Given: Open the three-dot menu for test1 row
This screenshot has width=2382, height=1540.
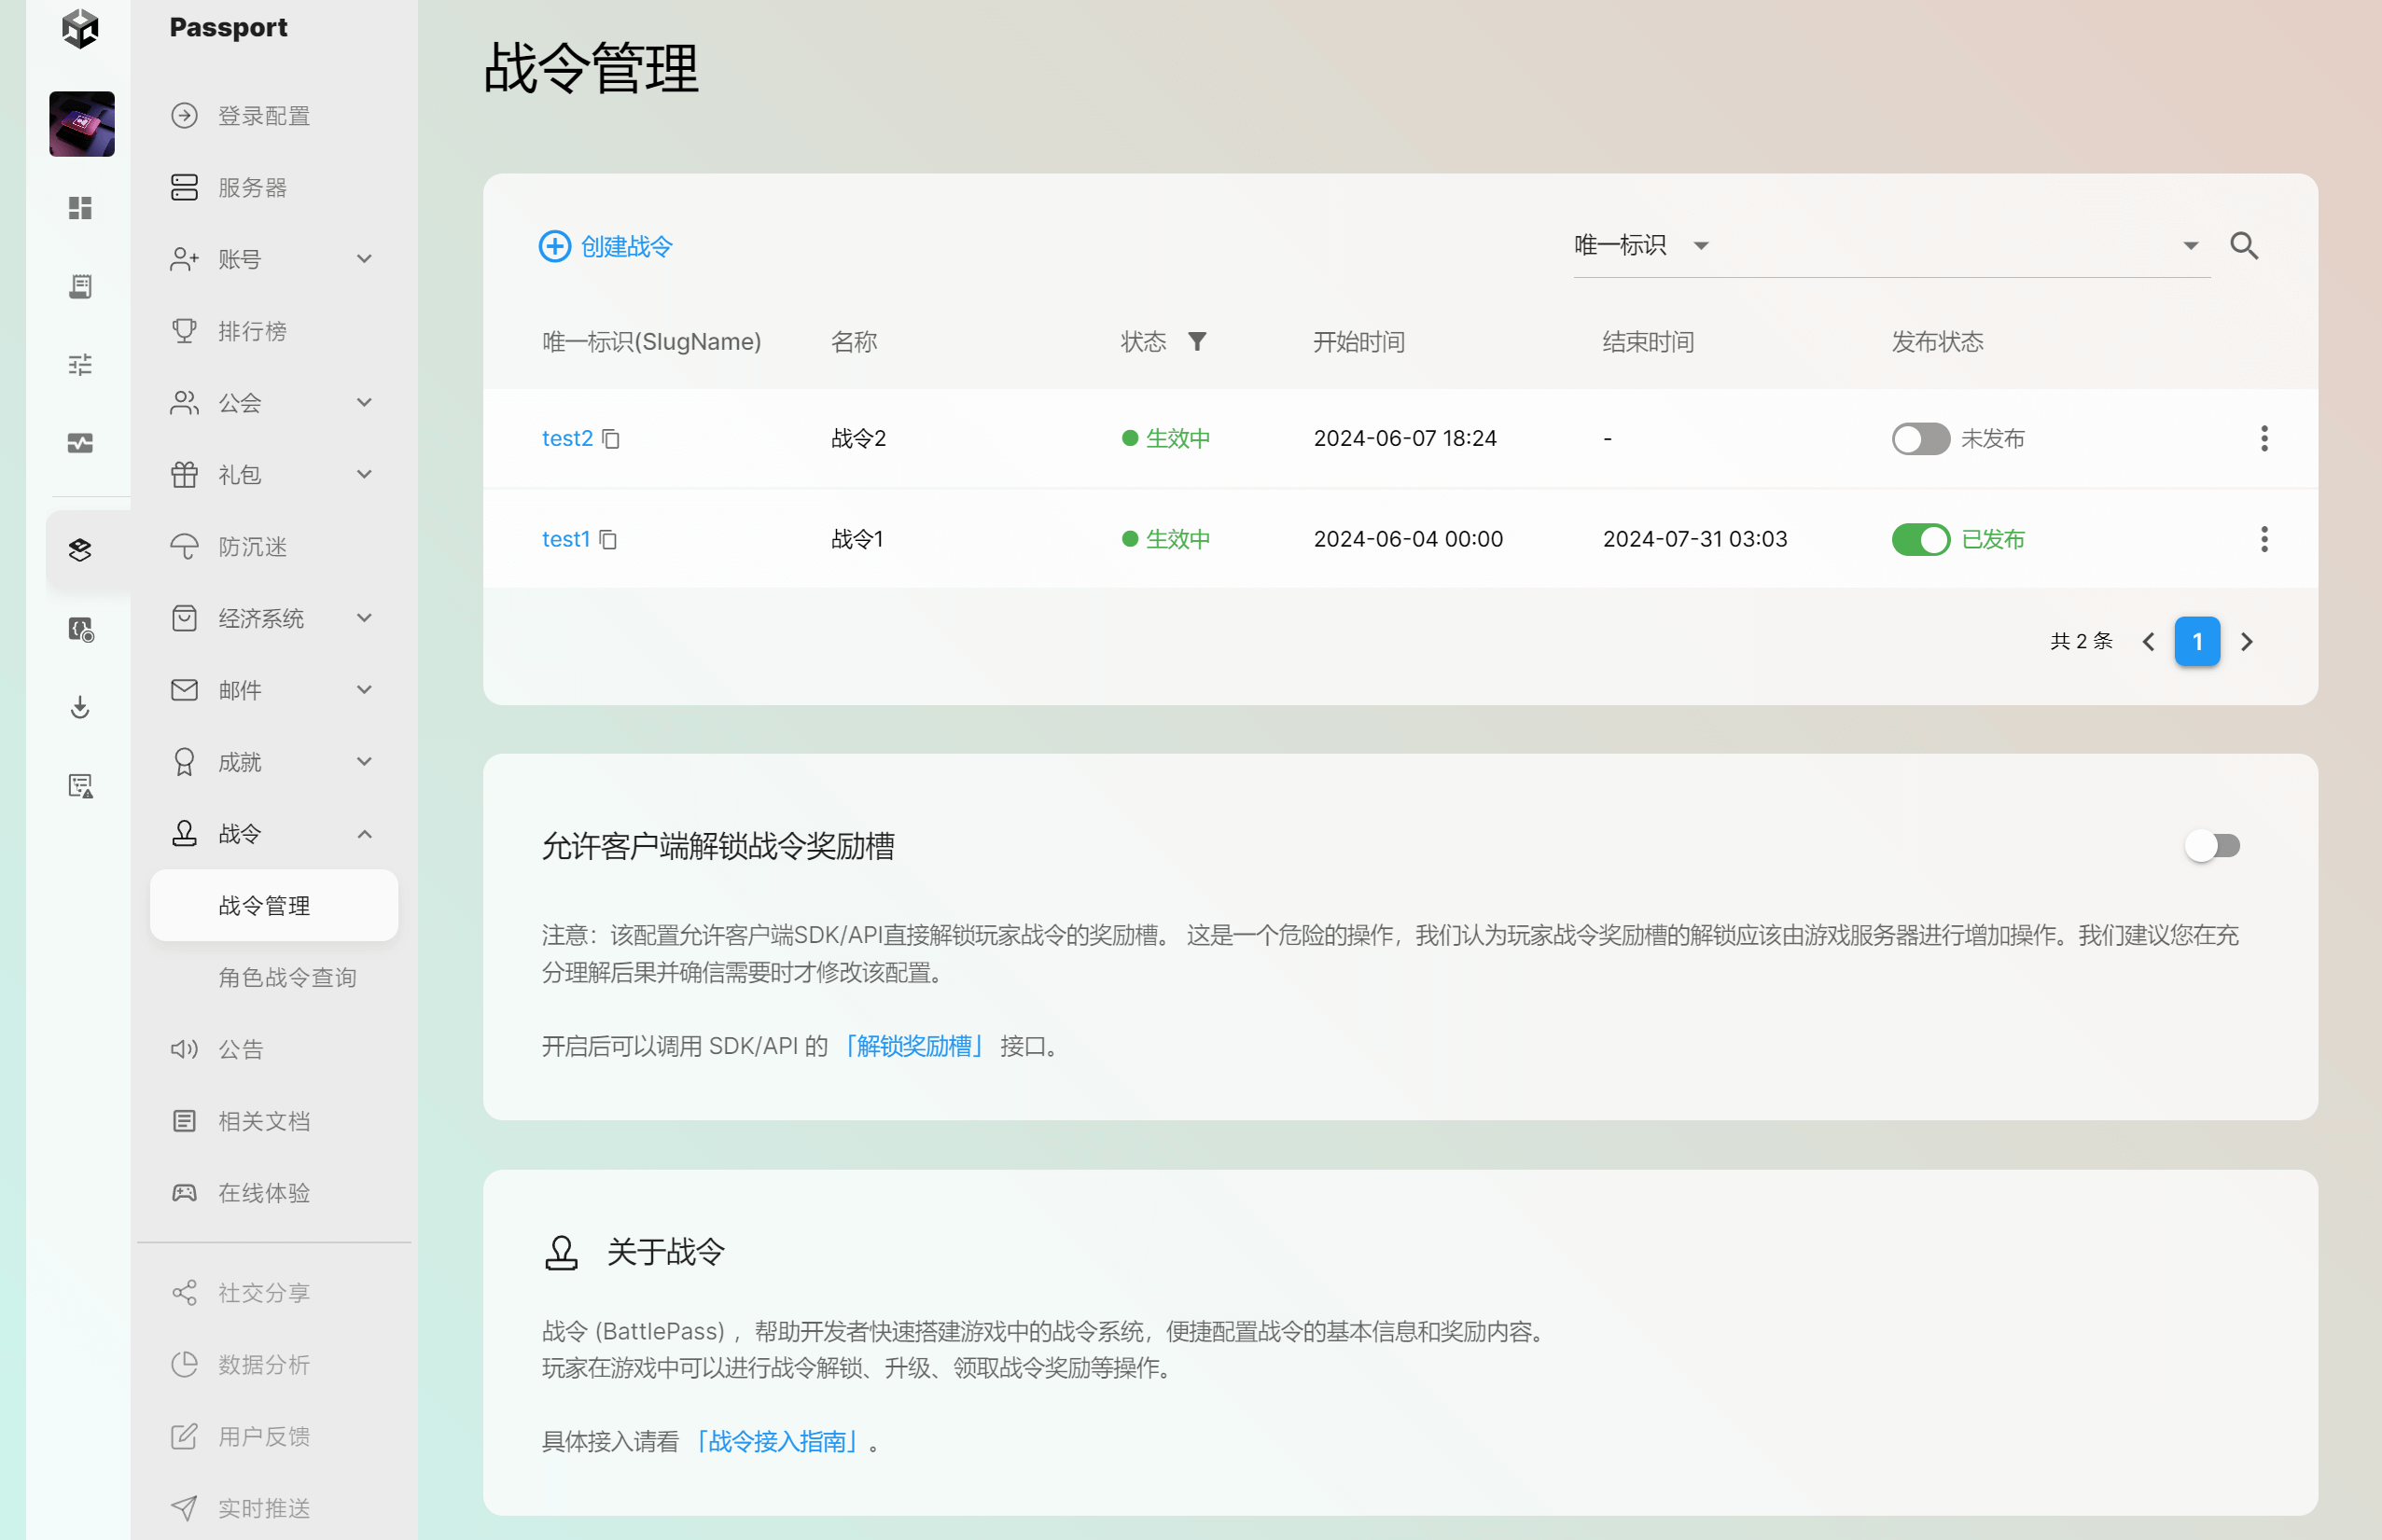Looking at the screenshot, I should 2263,539.
